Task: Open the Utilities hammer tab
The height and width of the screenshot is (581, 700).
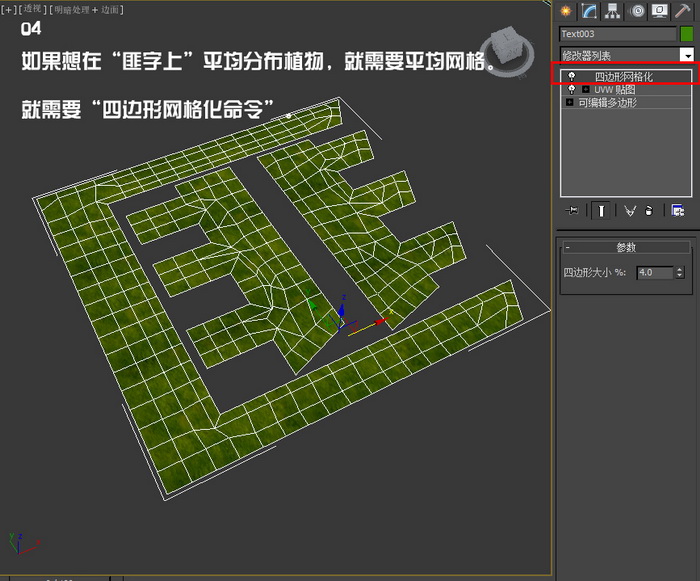Action: (x=683, y=11)
